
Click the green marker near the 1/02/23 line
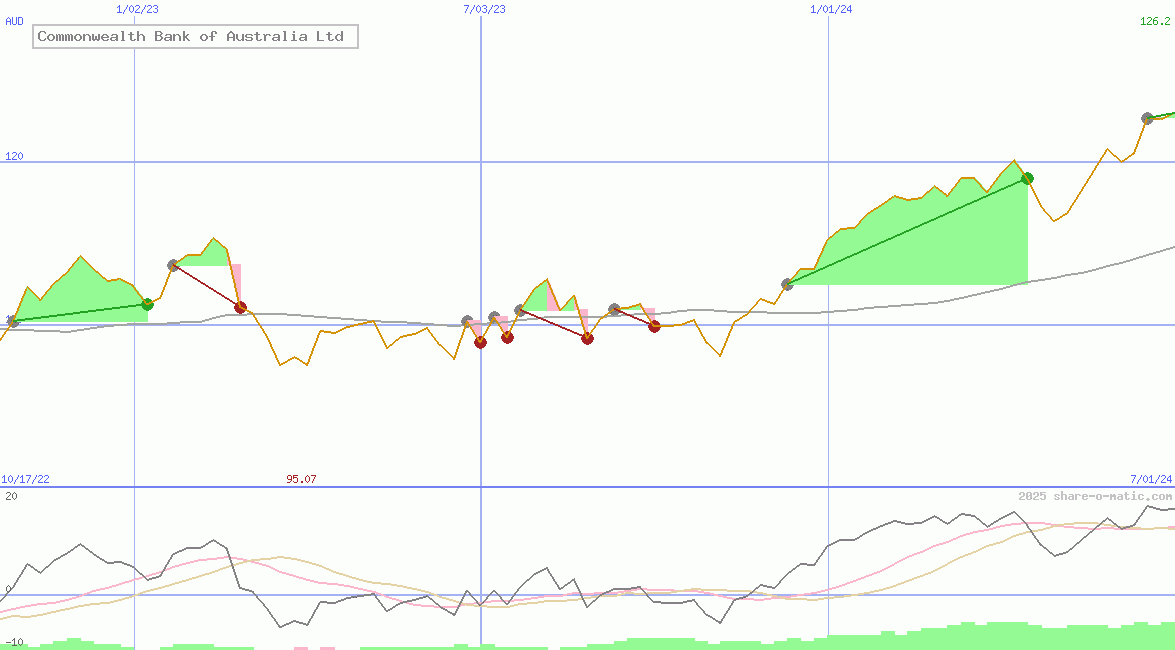(x=147, y=304)
